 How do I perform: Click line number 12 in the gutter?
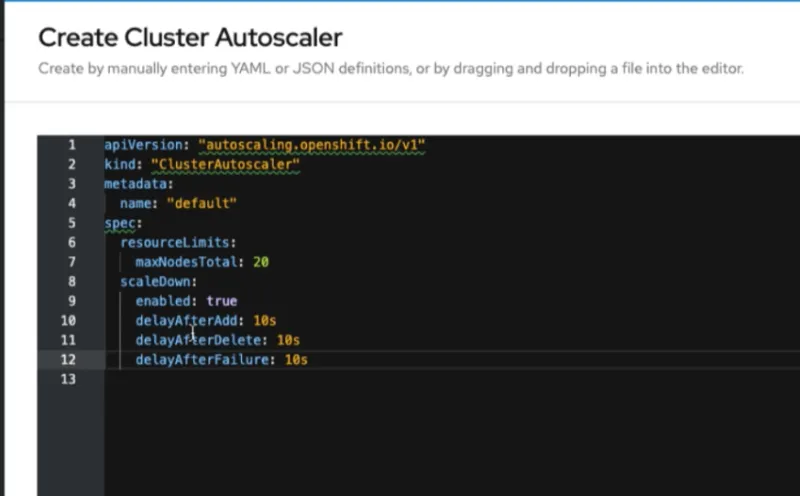coord(68,360)
